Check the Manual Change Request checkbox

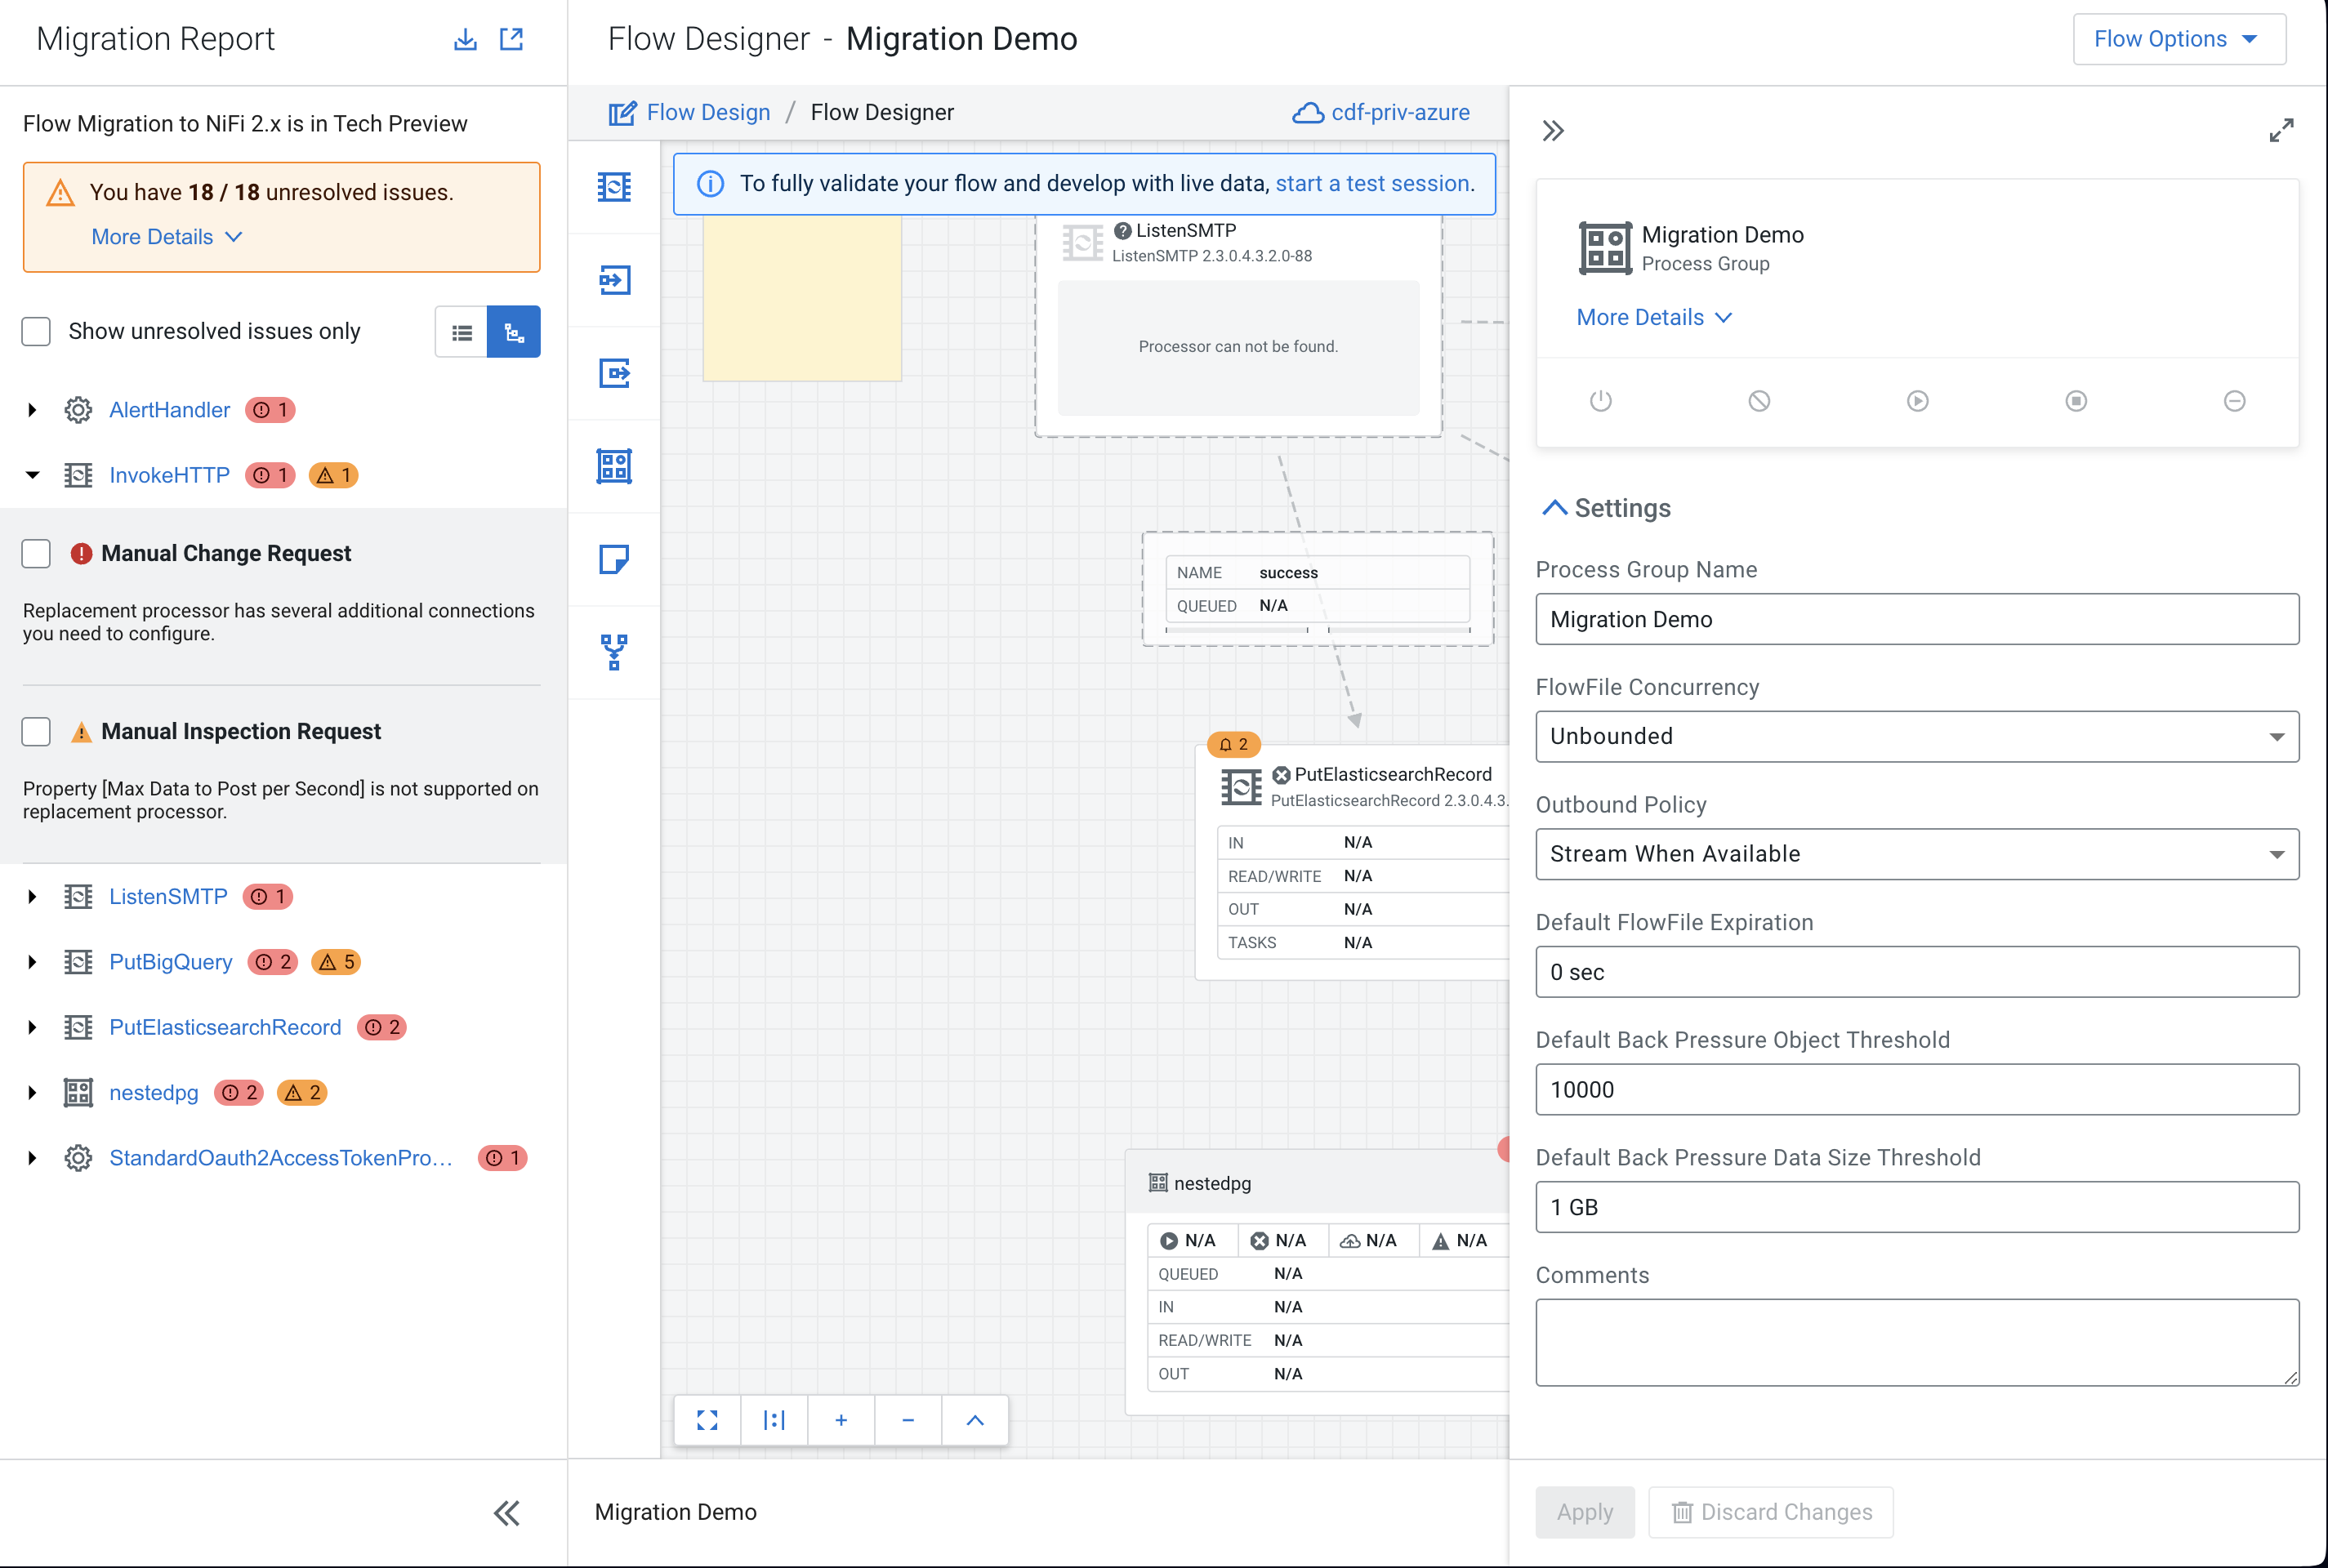point(36,553)
